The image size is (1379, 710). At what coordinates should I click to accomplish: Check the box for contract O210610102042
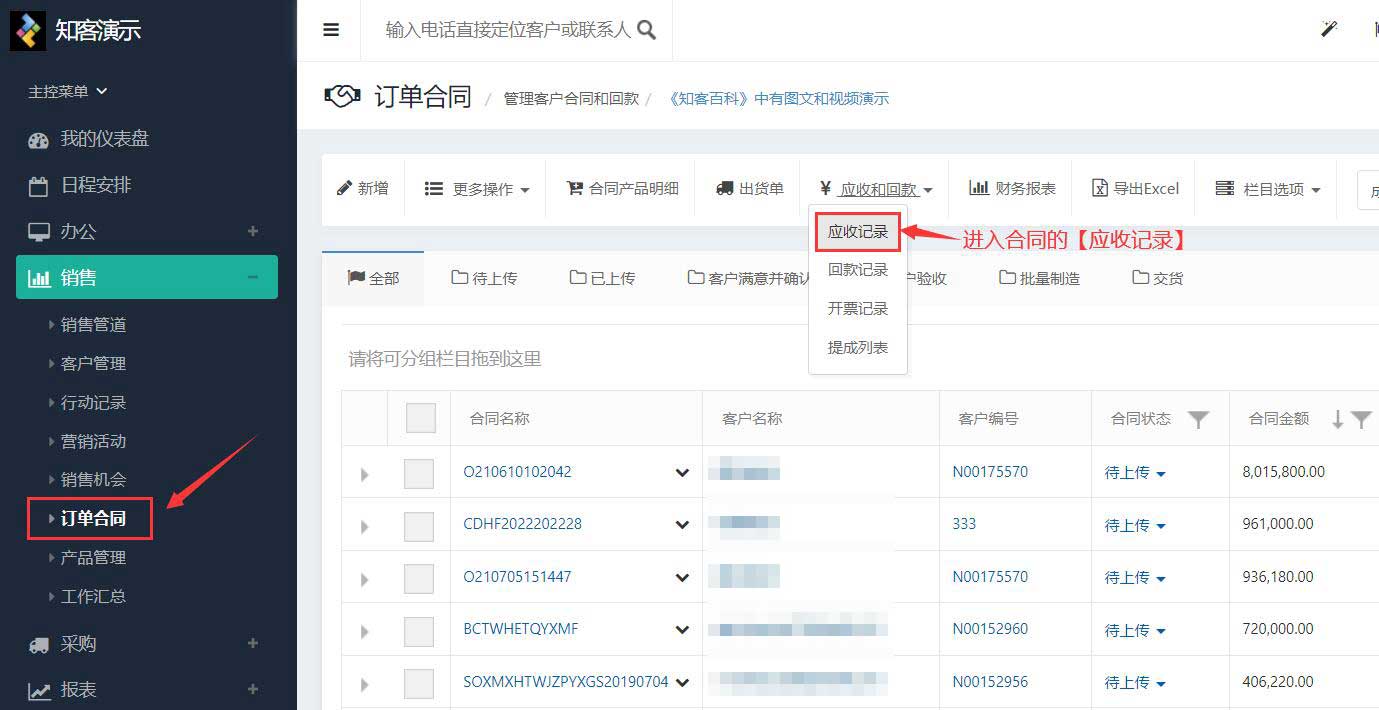[x=418, y=473]
